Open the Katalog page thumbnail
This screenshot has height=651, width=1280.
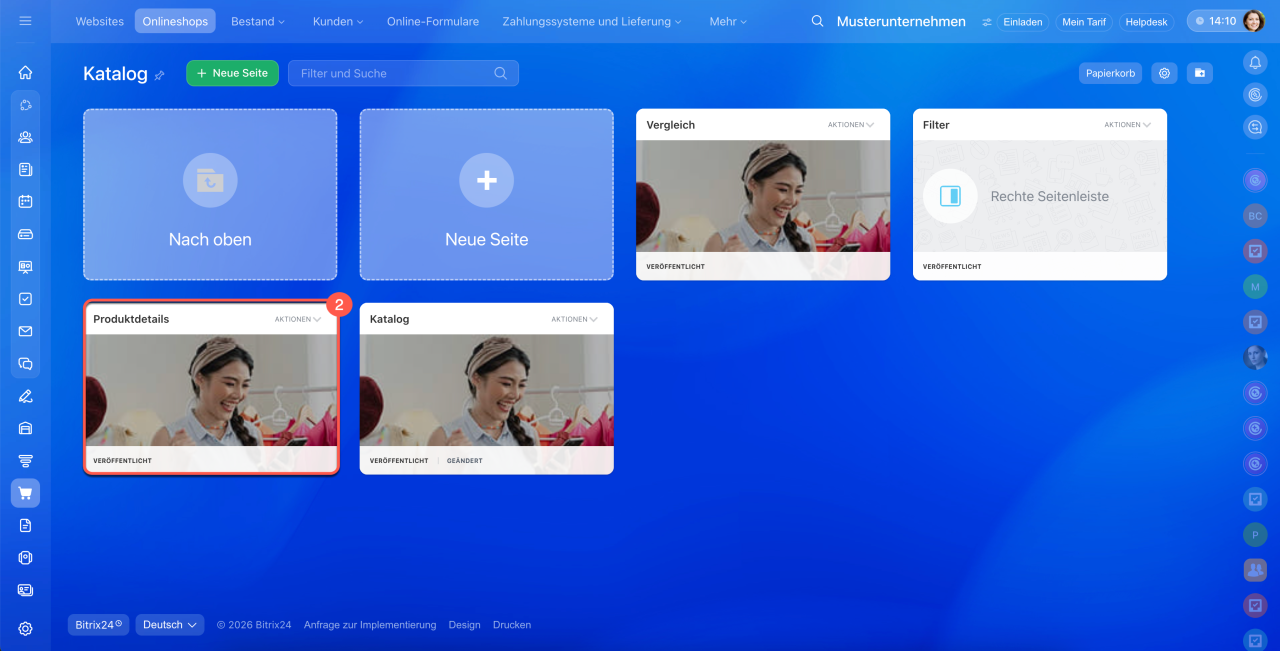click(x=487, y=390)
